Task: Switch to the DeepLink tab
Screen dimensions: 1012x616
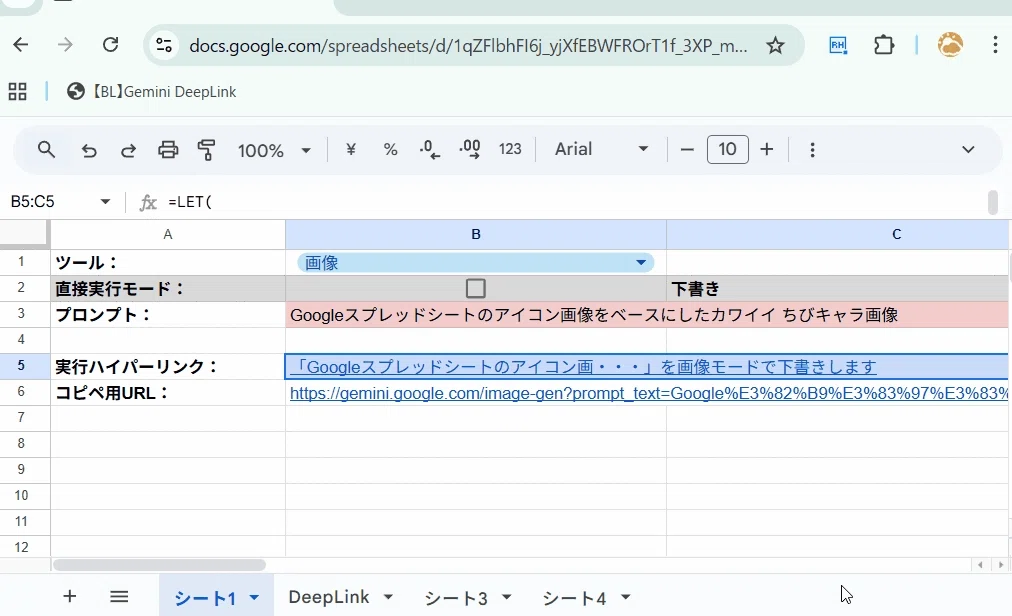Action: pyautogui.click(x=329, y=597)
